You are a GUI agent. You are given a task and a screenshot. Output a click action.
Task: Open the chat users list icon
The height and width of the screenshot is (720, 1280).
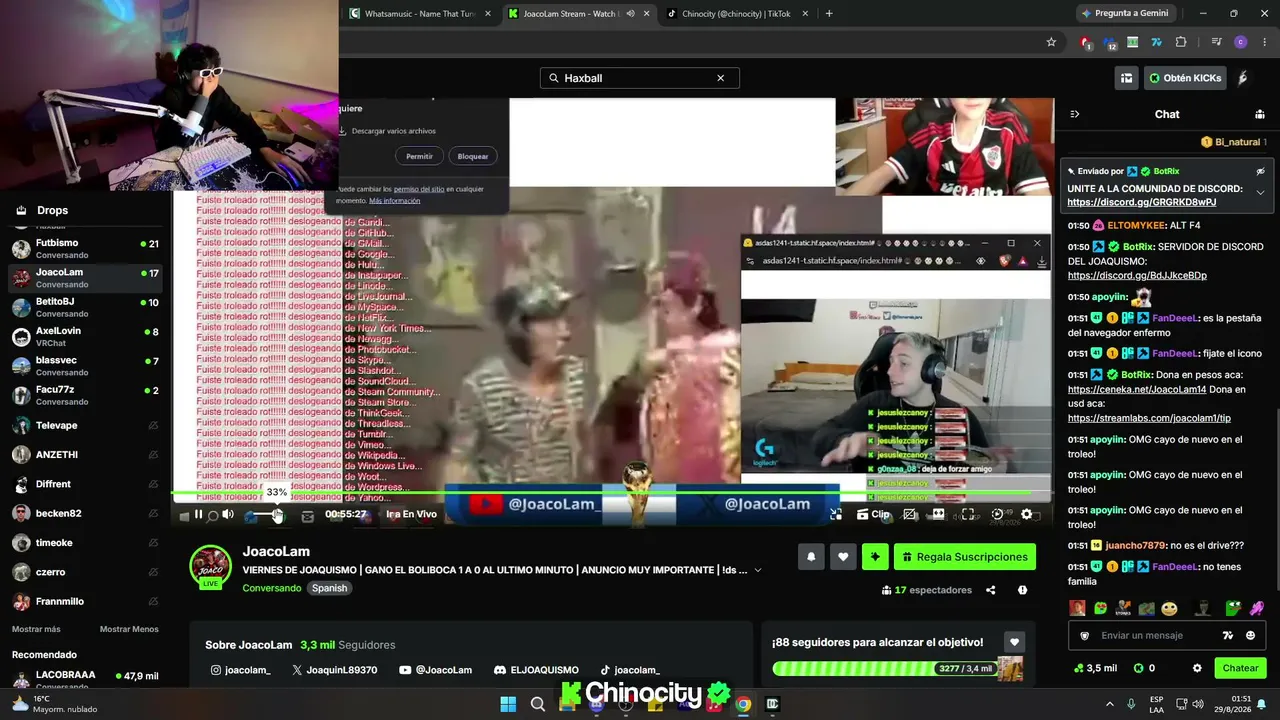pos(1259,114)
